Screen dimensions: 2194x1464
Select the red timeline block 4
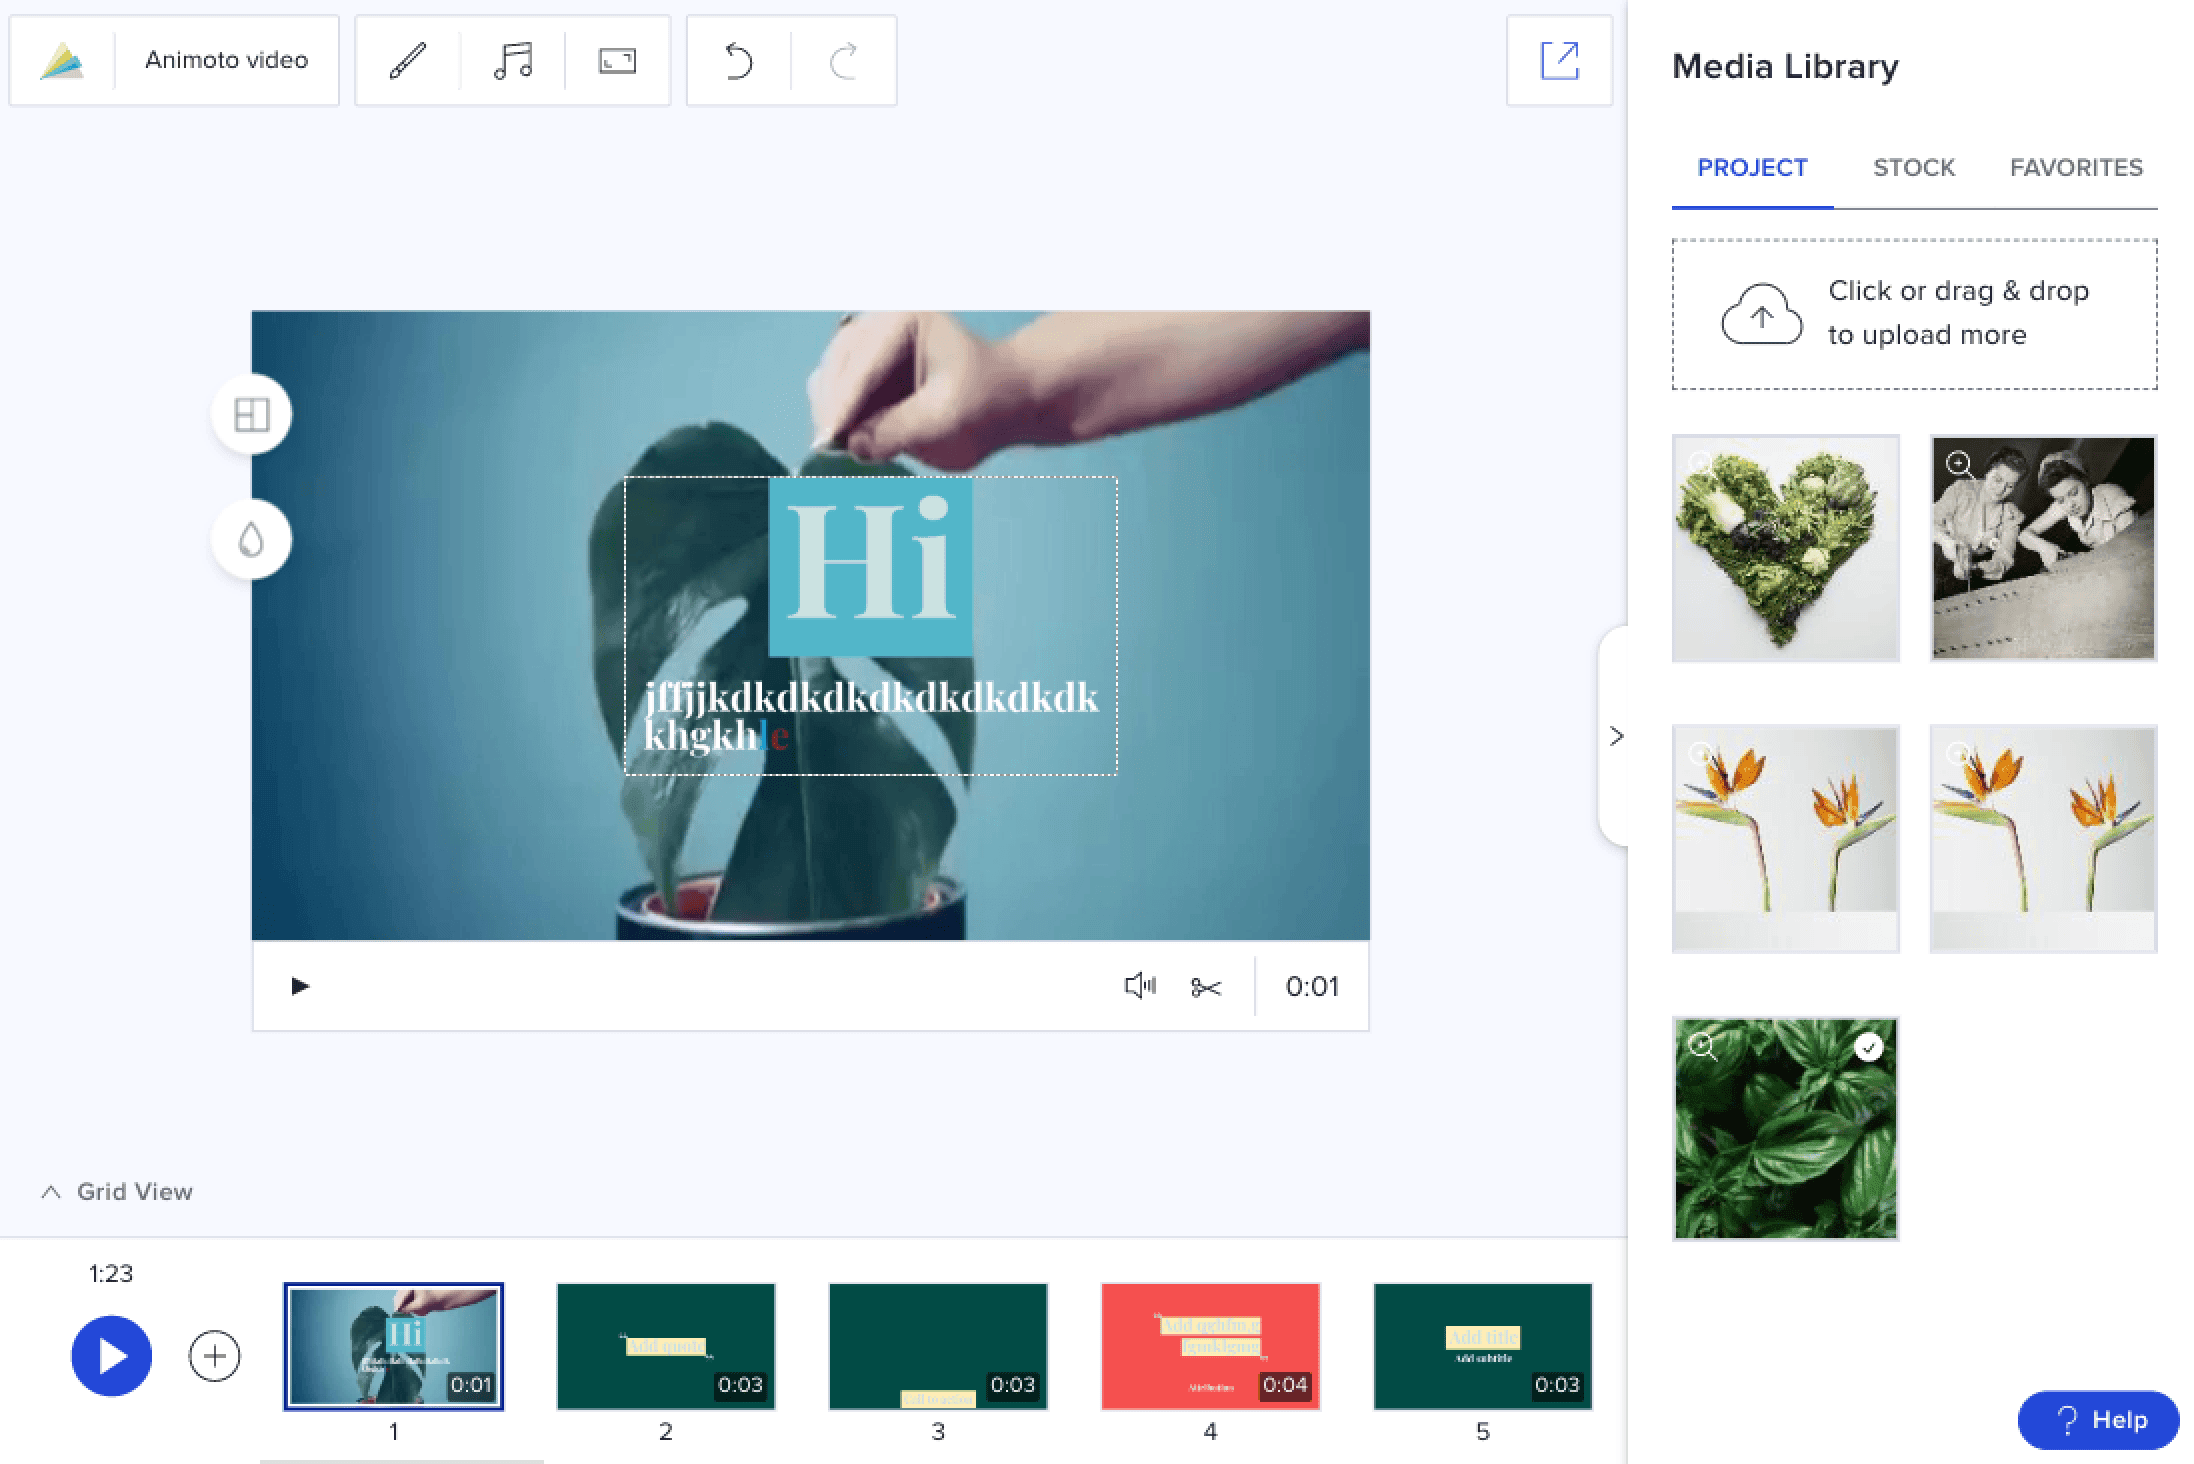1211,1346
